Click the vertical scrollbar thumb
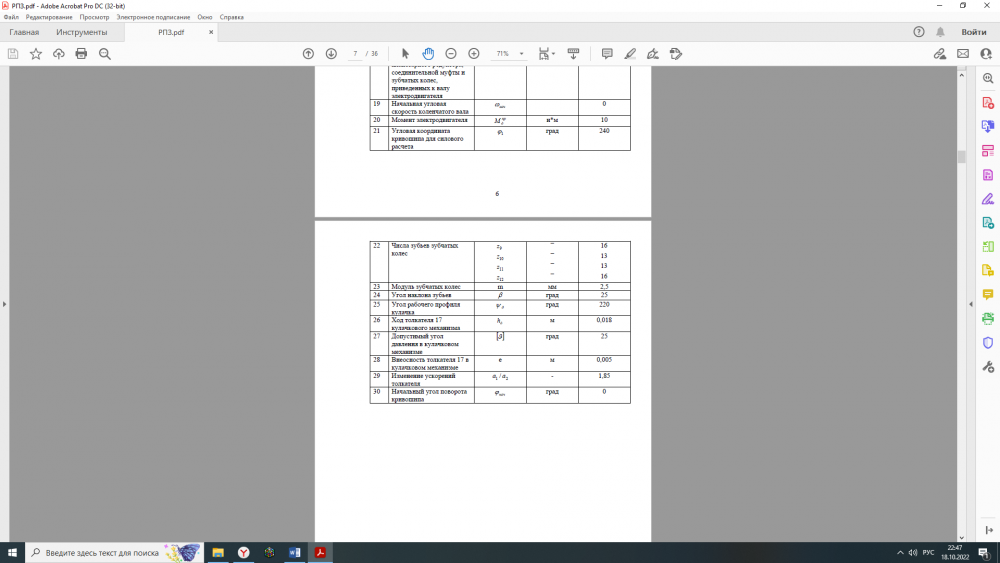The image size is (1000, 563). [x=962, y=156]
